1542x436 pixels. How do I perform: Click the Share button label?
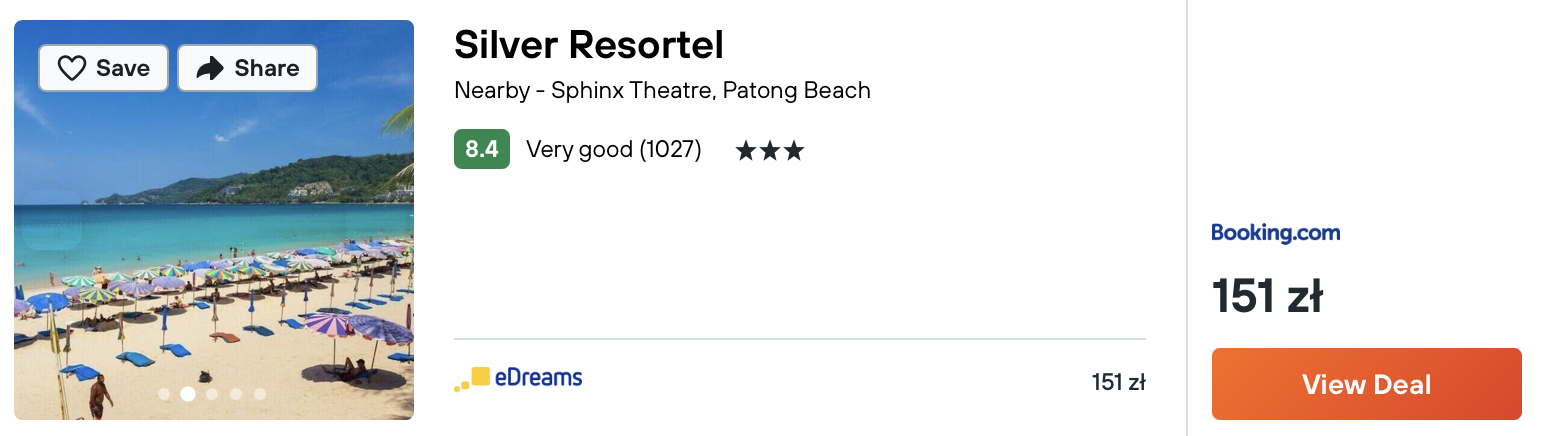[267, 68]
